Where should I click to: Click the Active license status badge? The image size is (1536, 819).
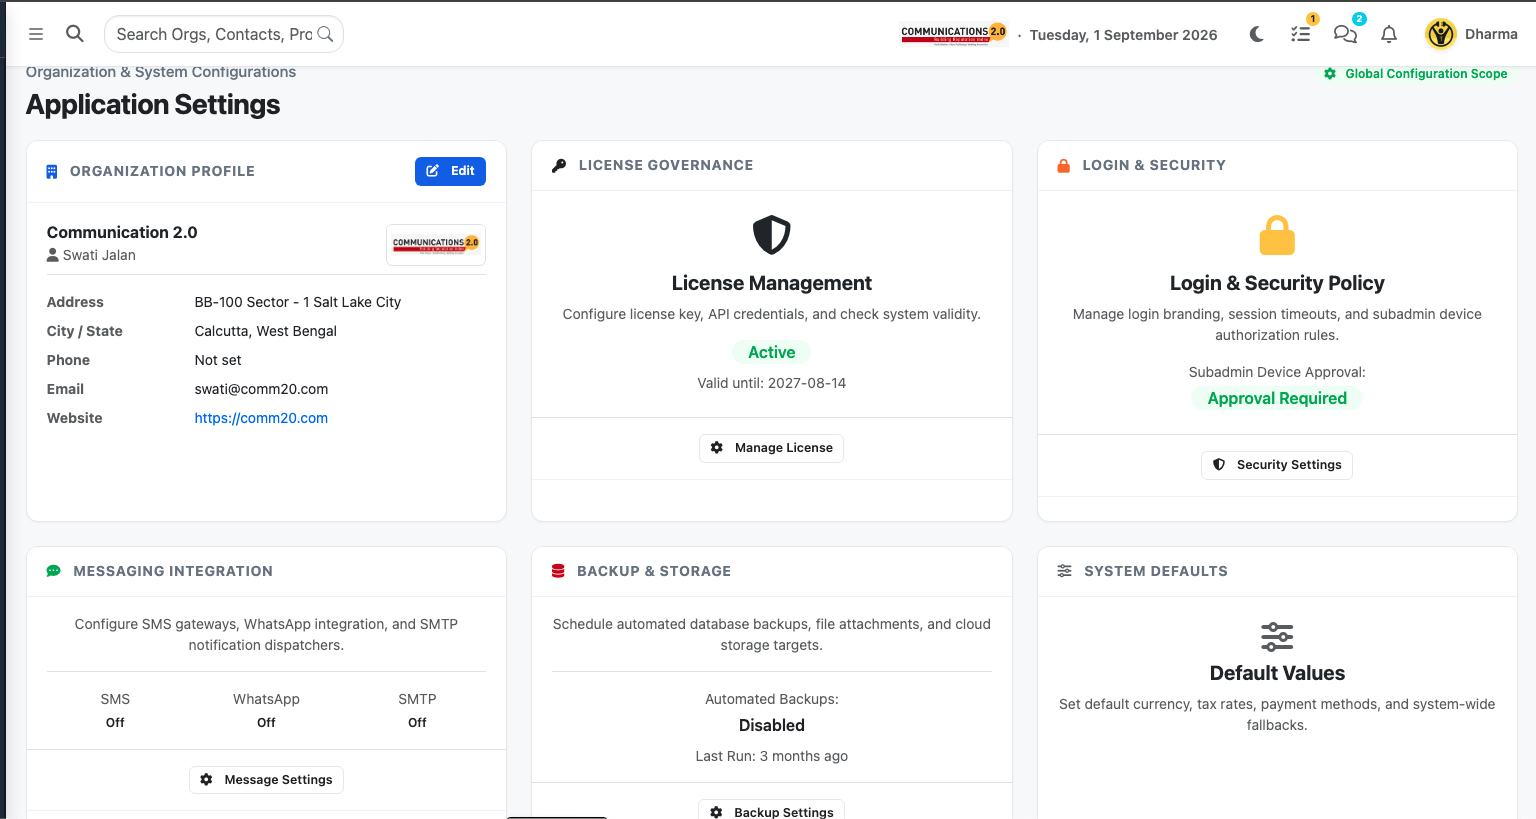pos(771,352)
